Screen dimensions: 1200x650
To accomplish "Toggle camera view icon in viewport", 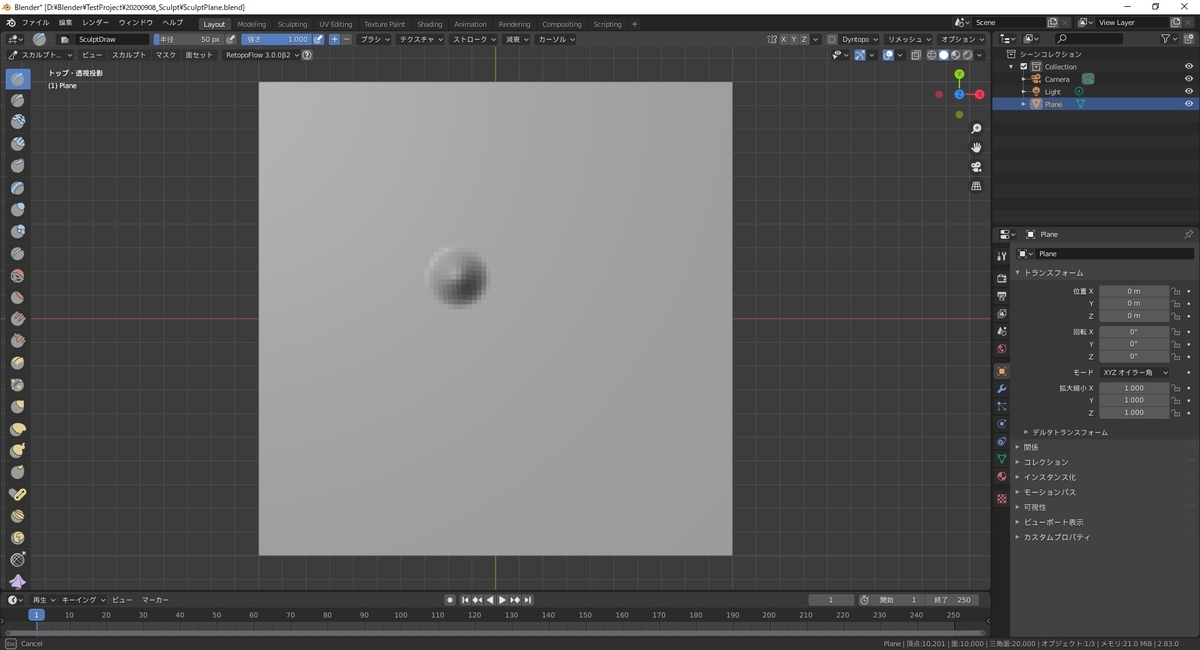I will [977, 167].
